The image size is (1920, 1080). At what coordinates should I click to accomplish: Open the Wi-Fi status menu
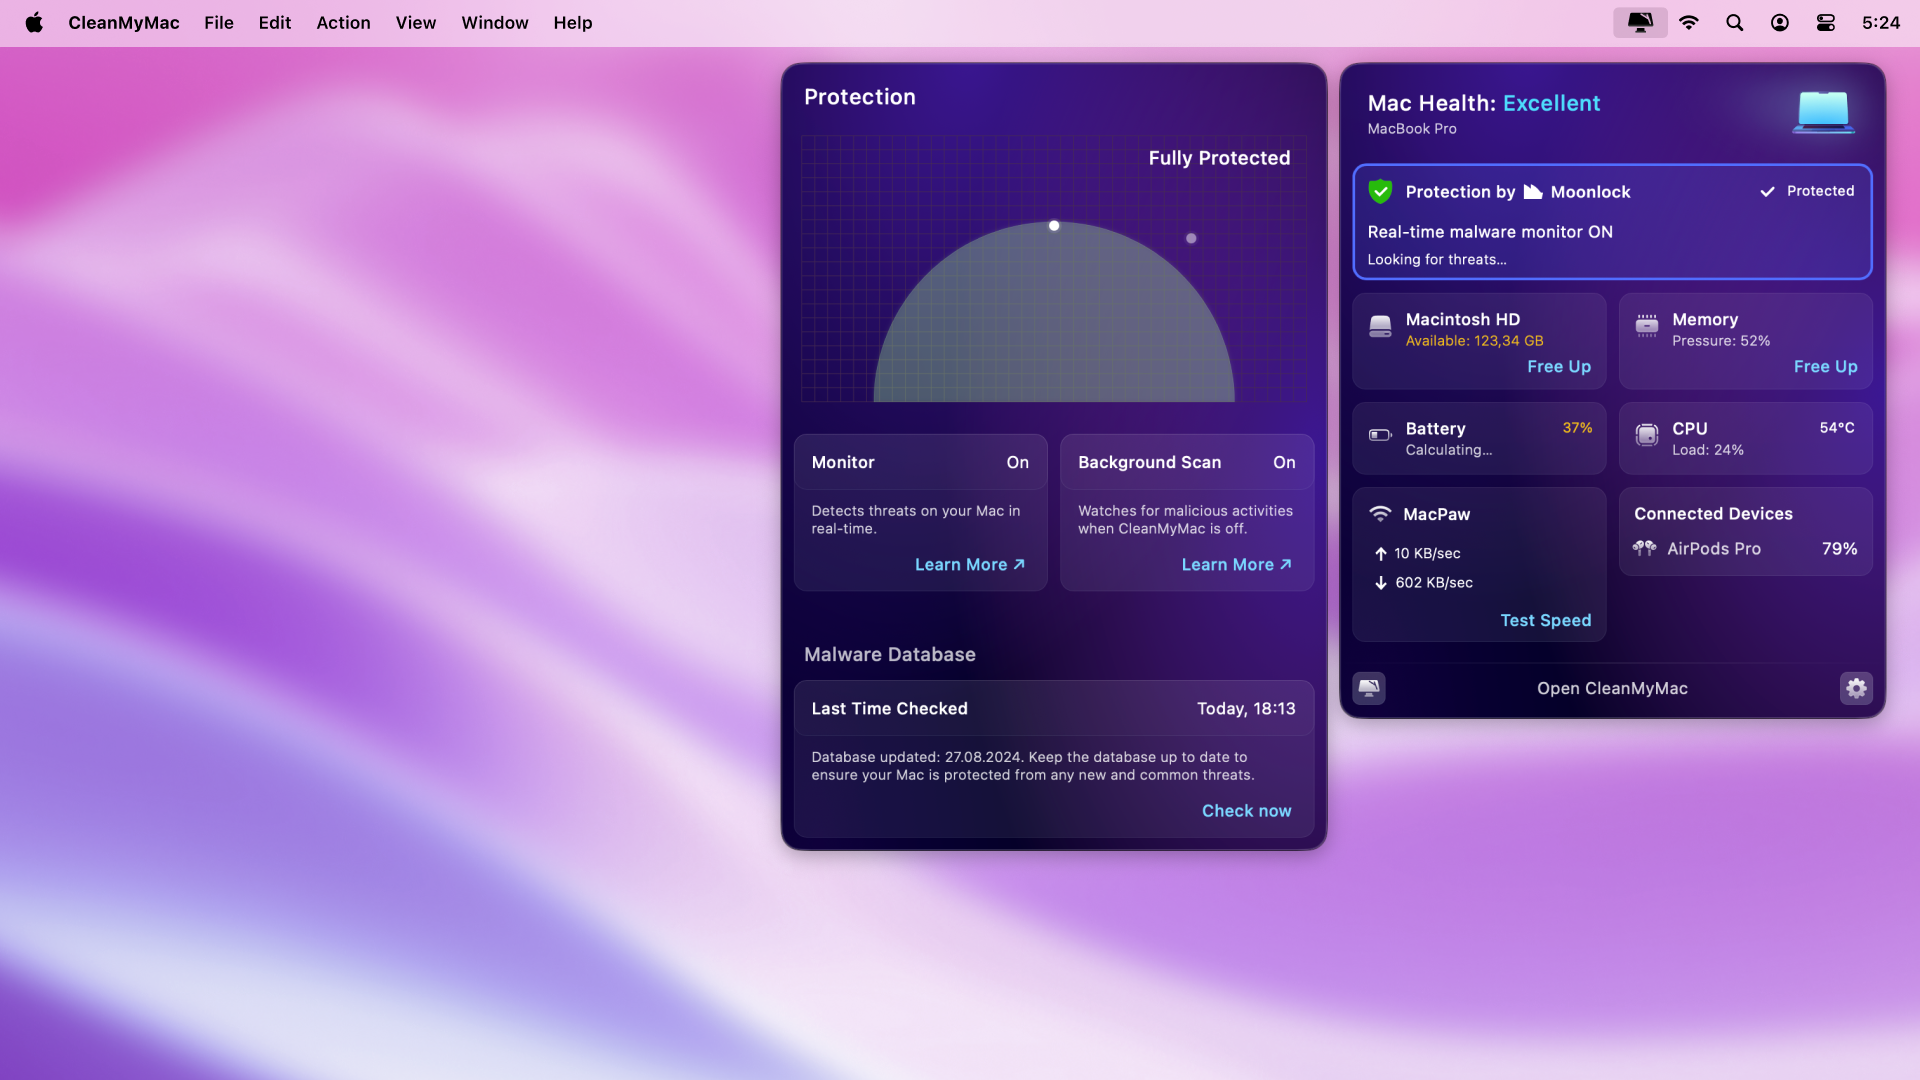[1688, 22]
